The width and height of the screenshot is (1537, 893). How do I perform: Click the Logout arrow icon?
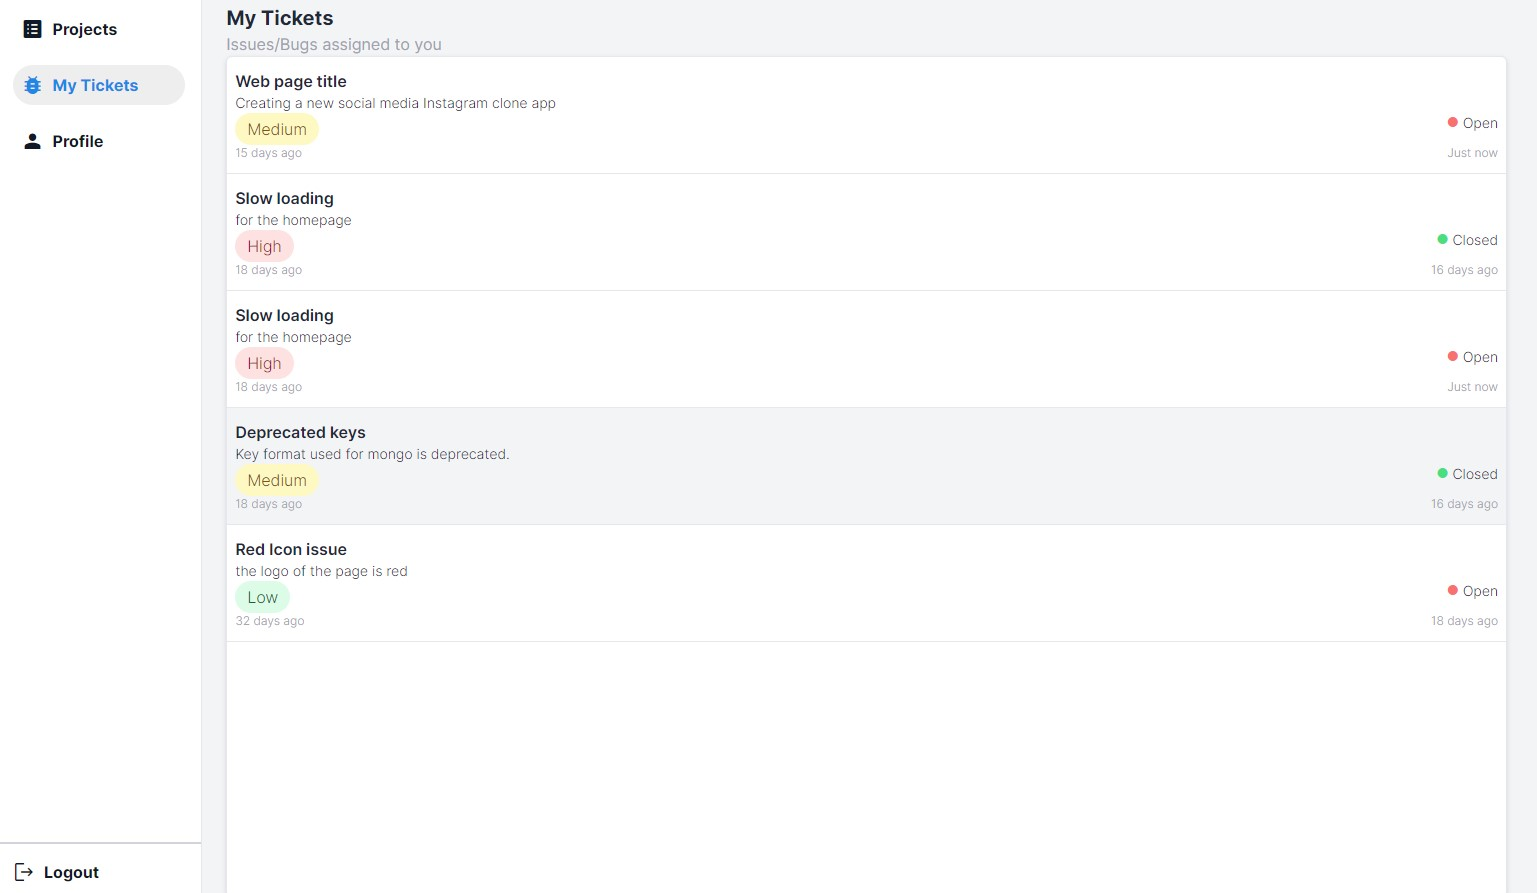tap(24, 872)
